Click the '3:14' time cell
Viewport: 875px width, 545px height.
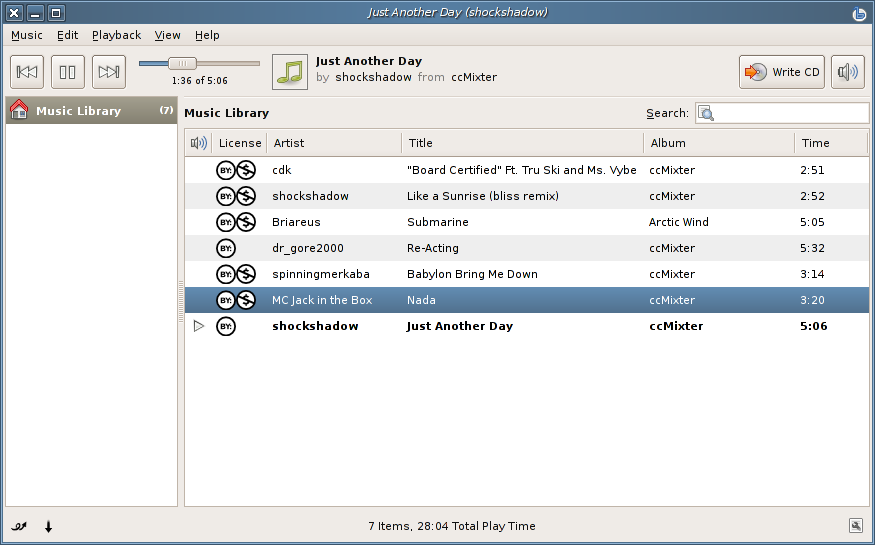click(812, 274)
